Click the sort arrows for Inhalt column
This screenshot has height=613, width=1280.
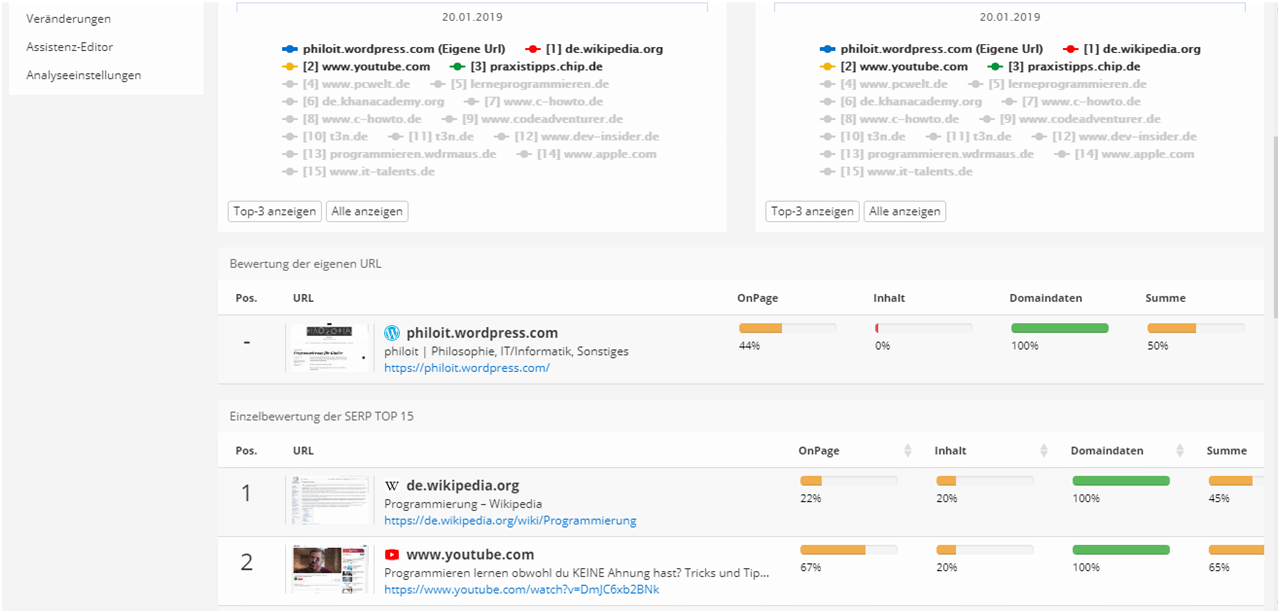pos(1044,451)
